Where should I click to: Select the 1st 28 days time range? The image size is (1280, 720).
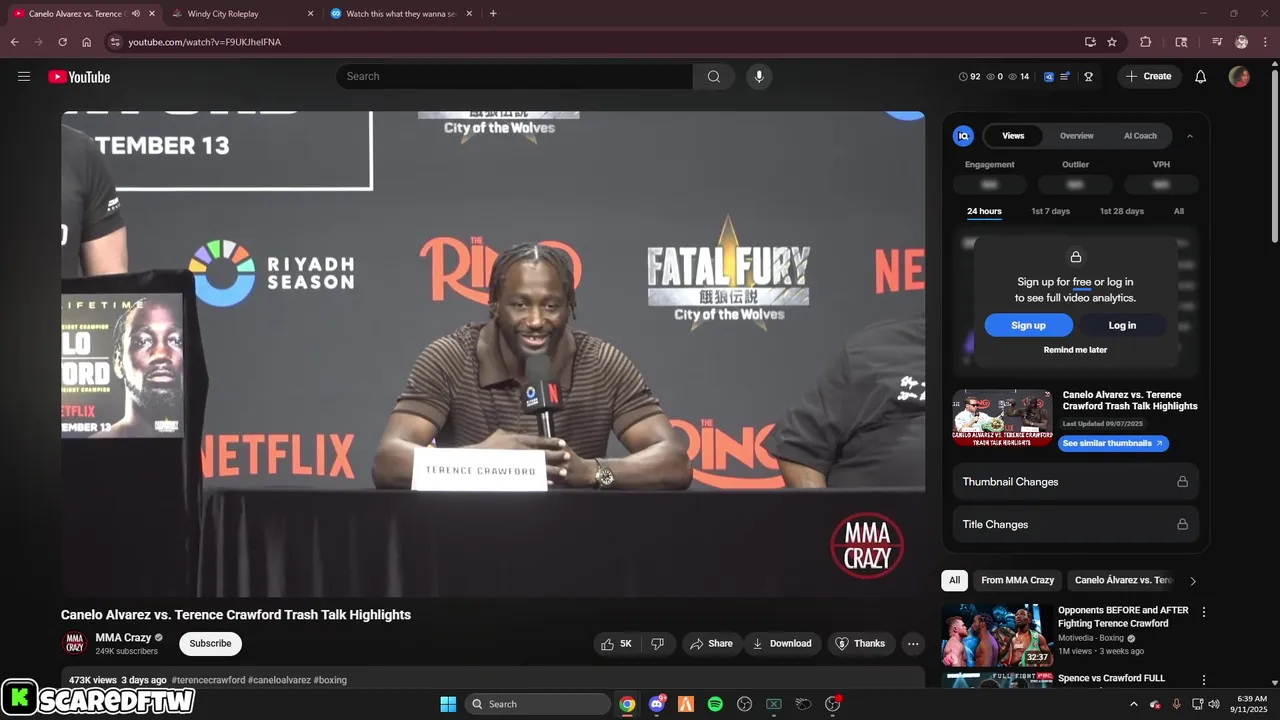[x=1122, y=211]
